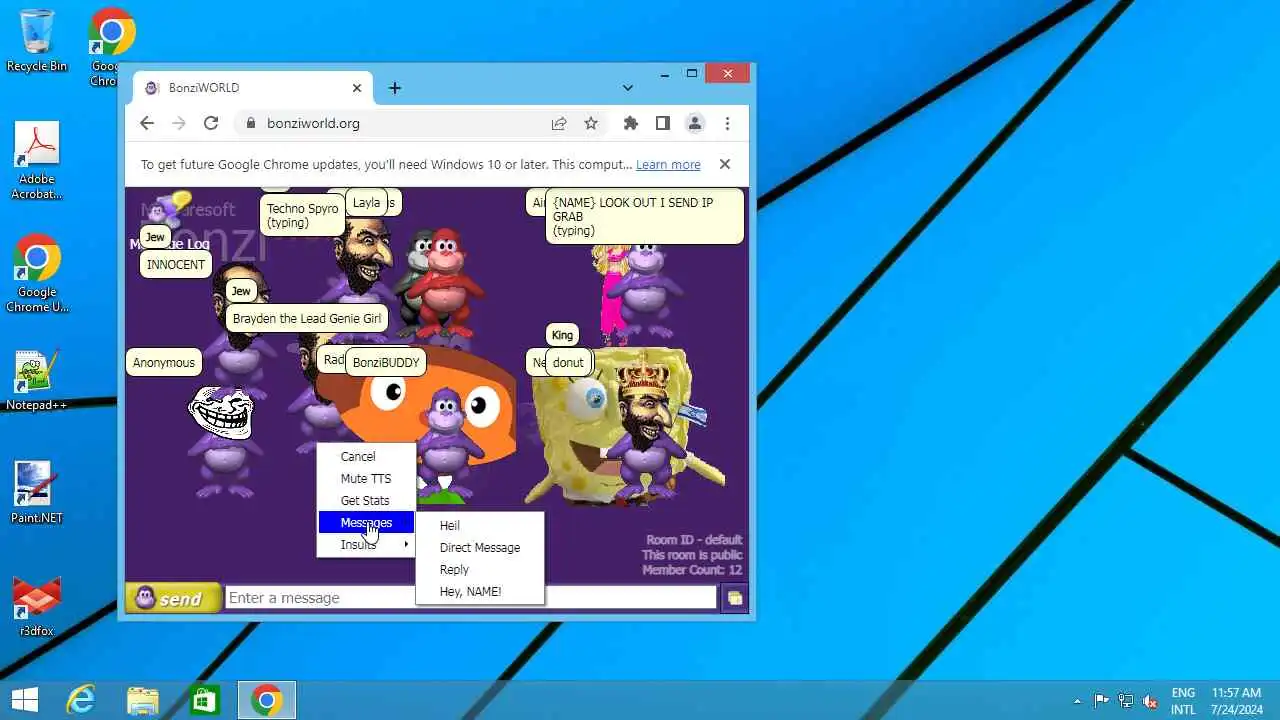Open the tab search chevron
The height and width of the screenshot is (720, 1280).
(627, 88)
